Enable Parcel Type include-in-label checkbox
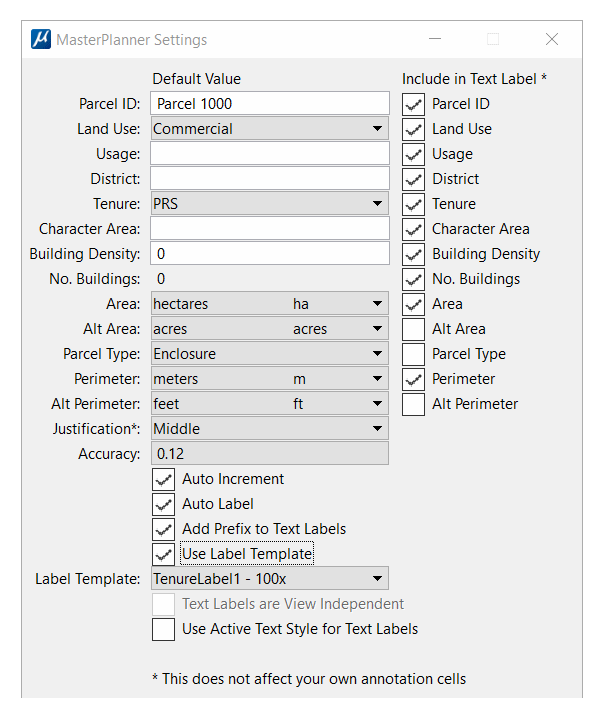 pos(414,354)
